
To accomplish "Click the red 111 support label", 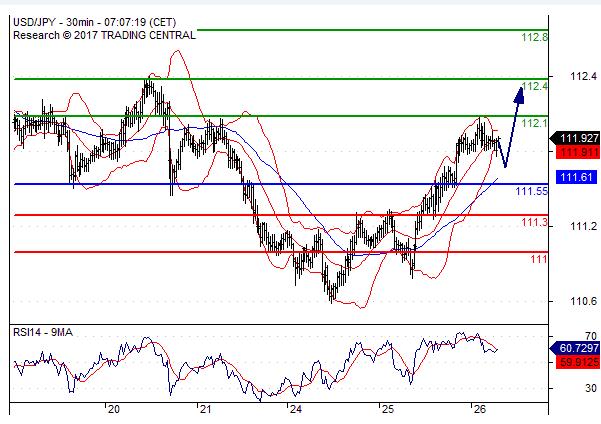I will [539, 259].
